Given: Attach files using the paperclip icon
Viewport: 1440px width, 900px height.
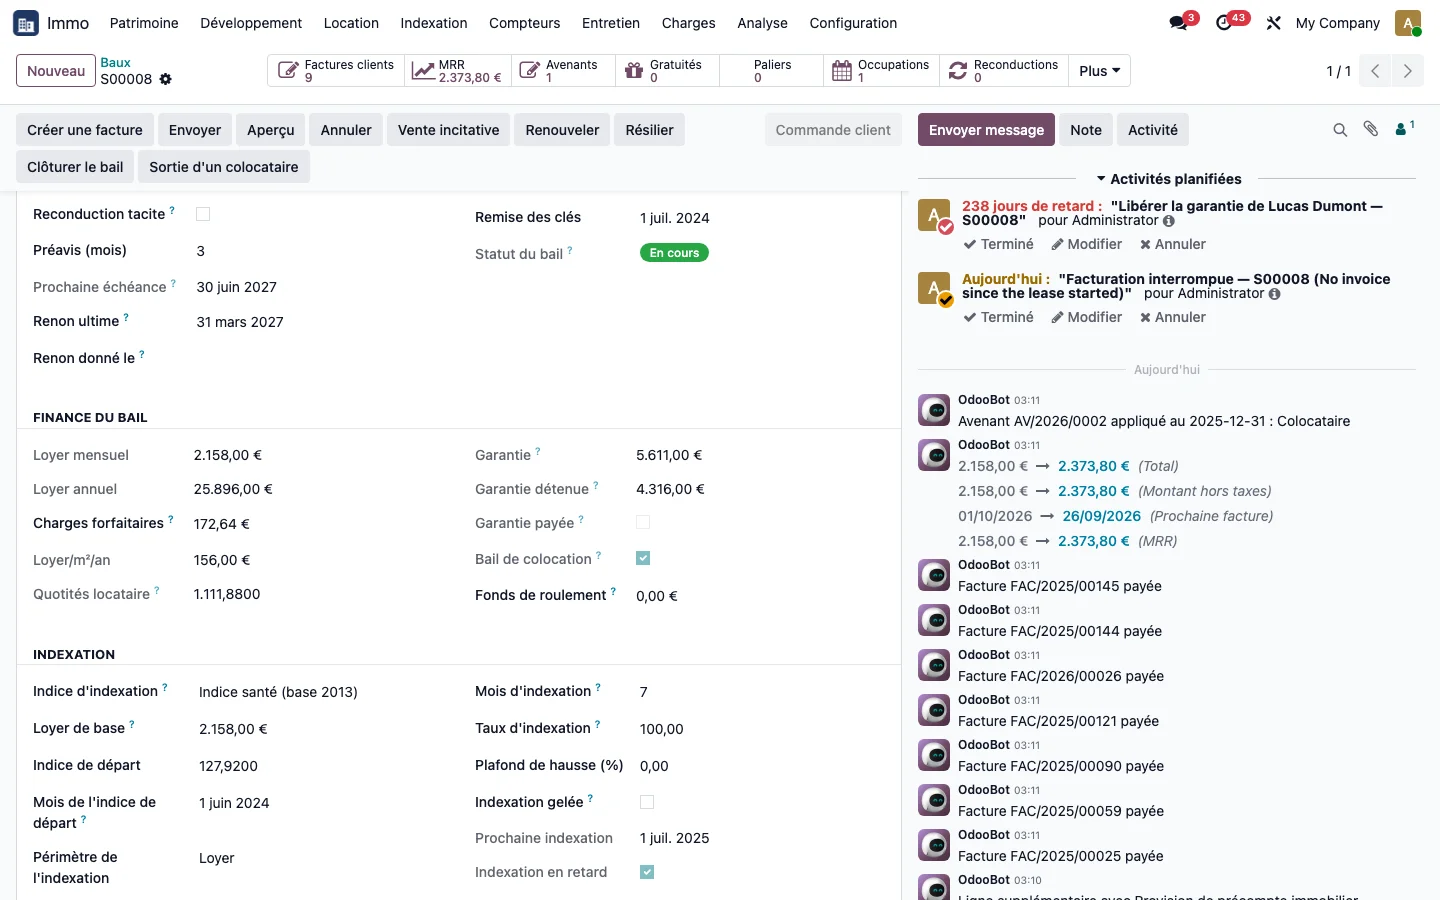Looking at the screenshot, I should point(1371,129).
